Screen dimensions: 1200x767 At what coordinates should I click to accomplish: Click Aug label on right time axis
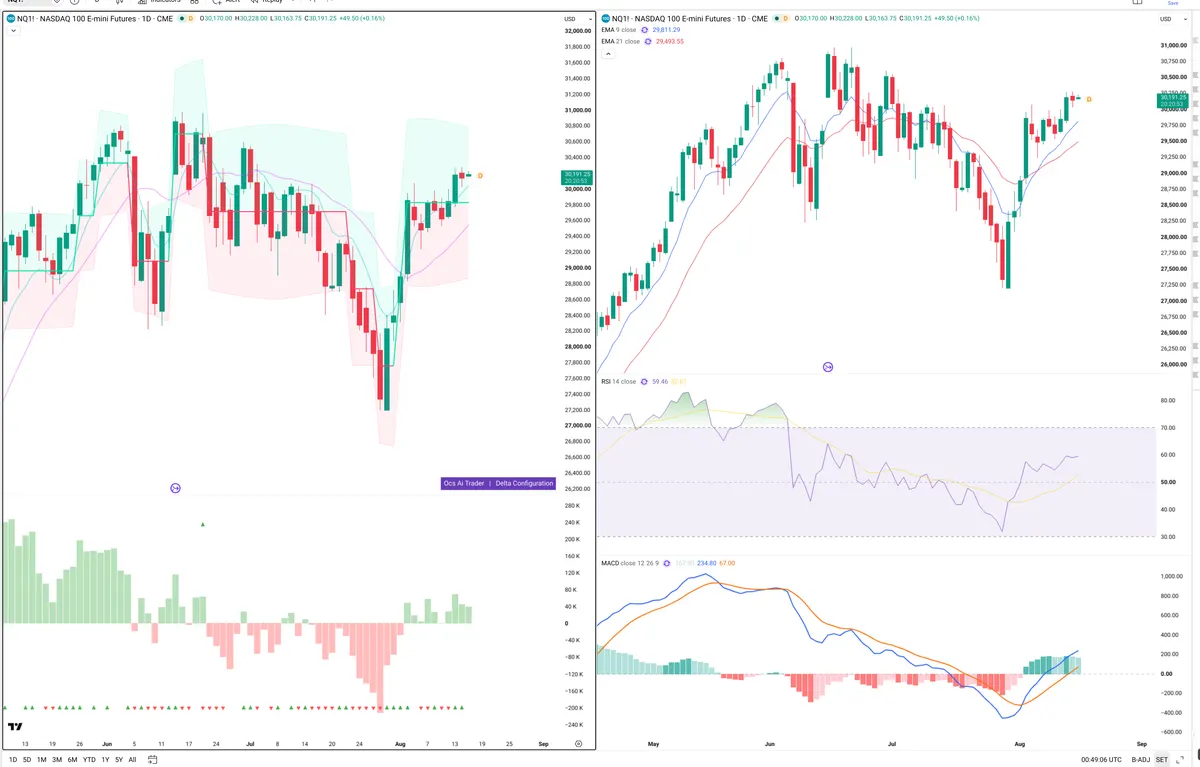click(x=1020, y=744)
